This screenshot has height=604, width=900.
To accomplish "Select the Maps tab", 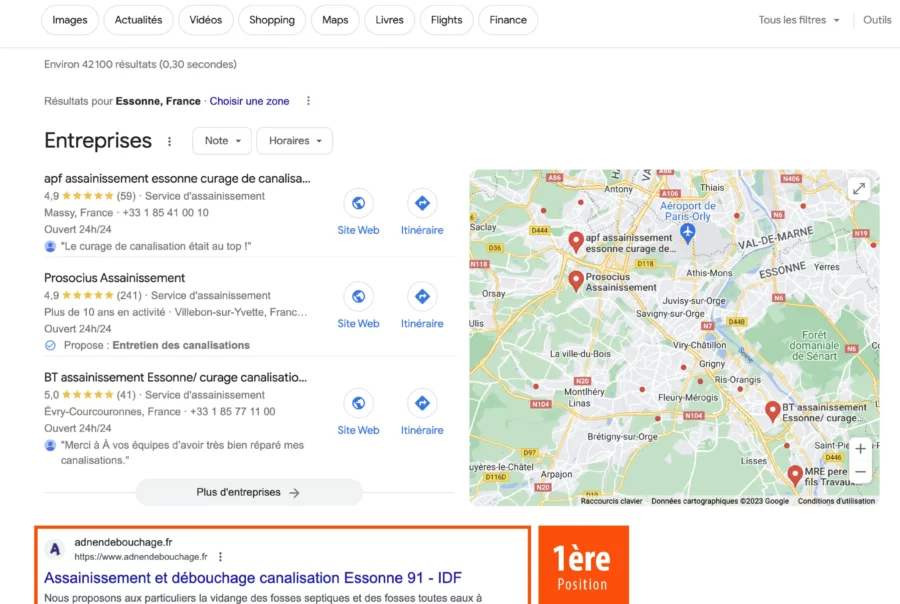I will click(x=335, y=20).
